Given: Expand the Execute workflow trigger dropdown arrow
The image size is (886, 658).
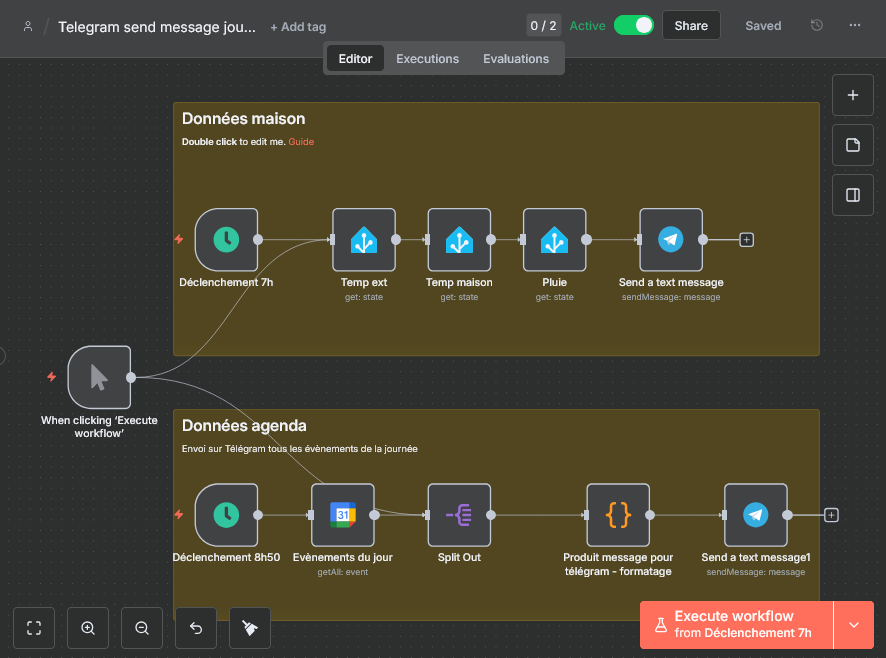Looking at the screenshot, I should [853, 625].
